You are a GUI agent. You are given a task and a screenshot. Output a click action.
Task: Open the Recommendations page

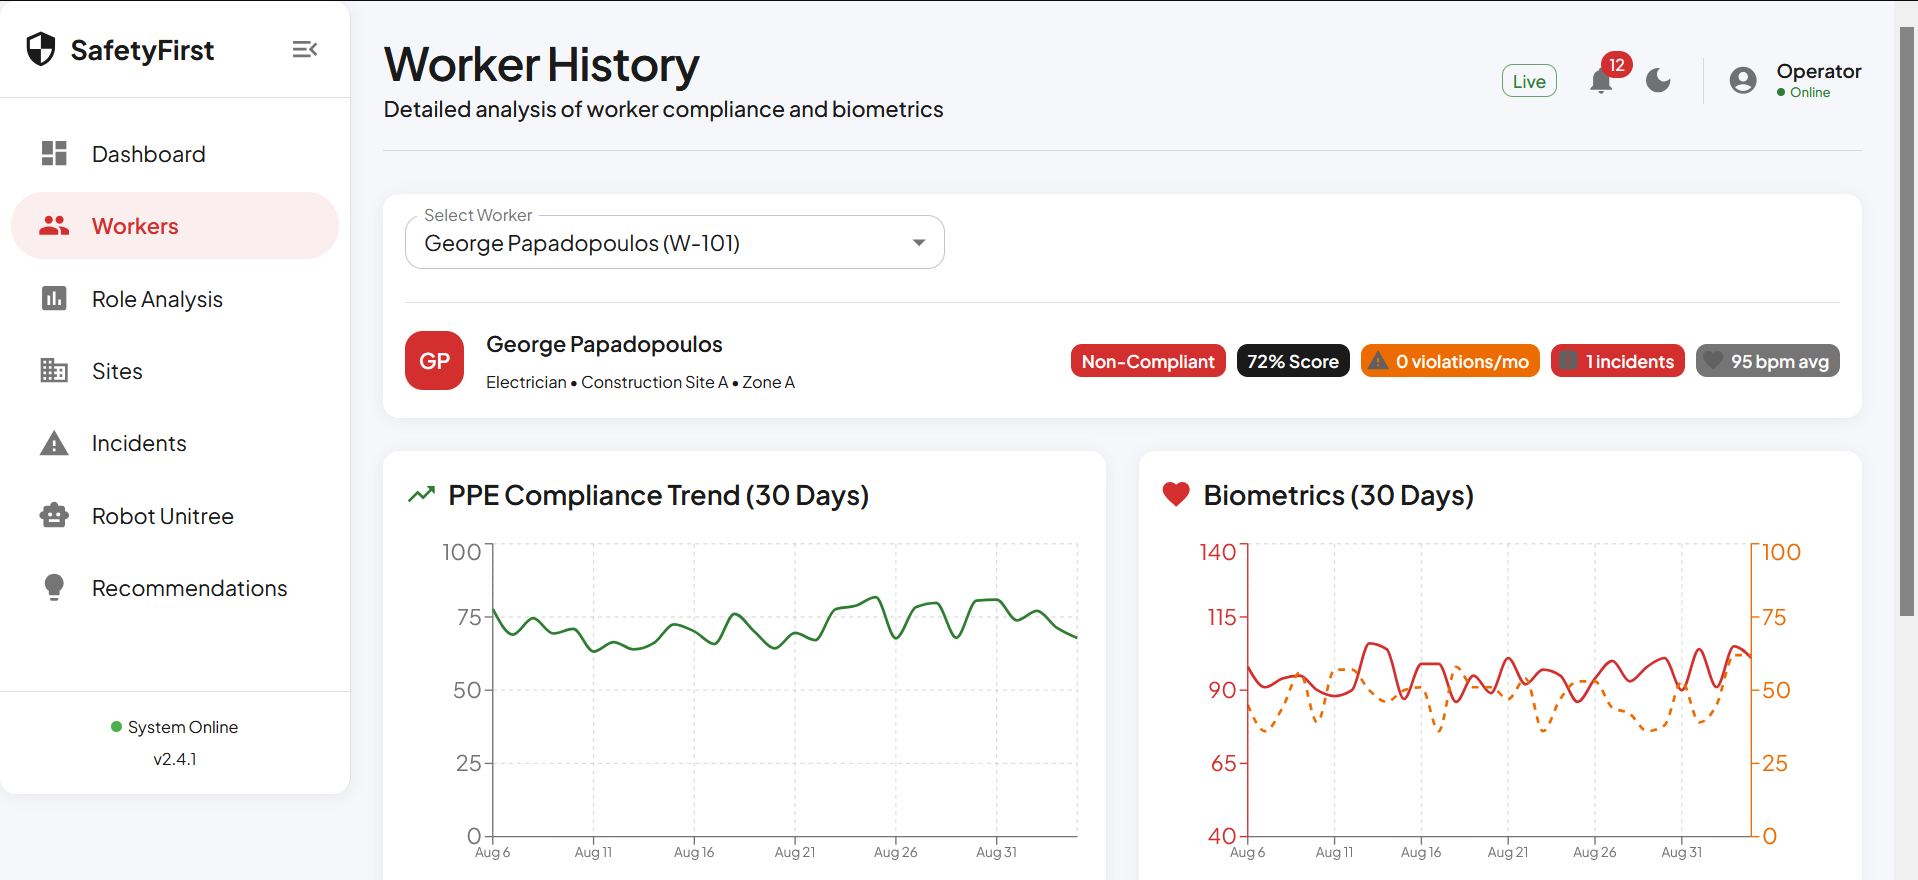(x=175, y=588)
